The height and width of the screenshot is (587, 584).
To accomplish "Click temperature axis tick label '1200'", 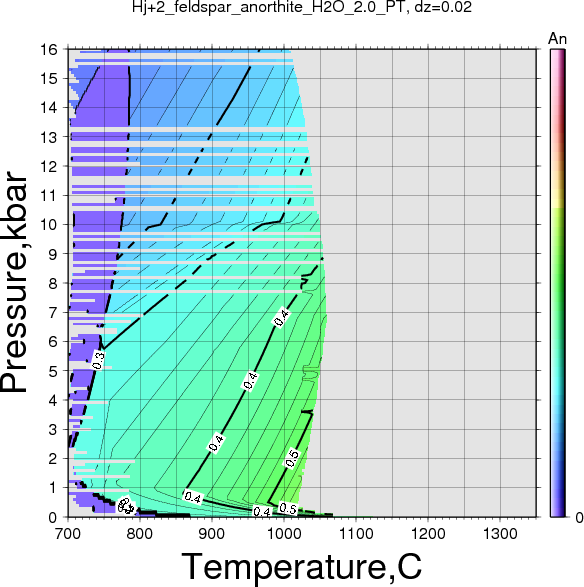I will 428,533.
